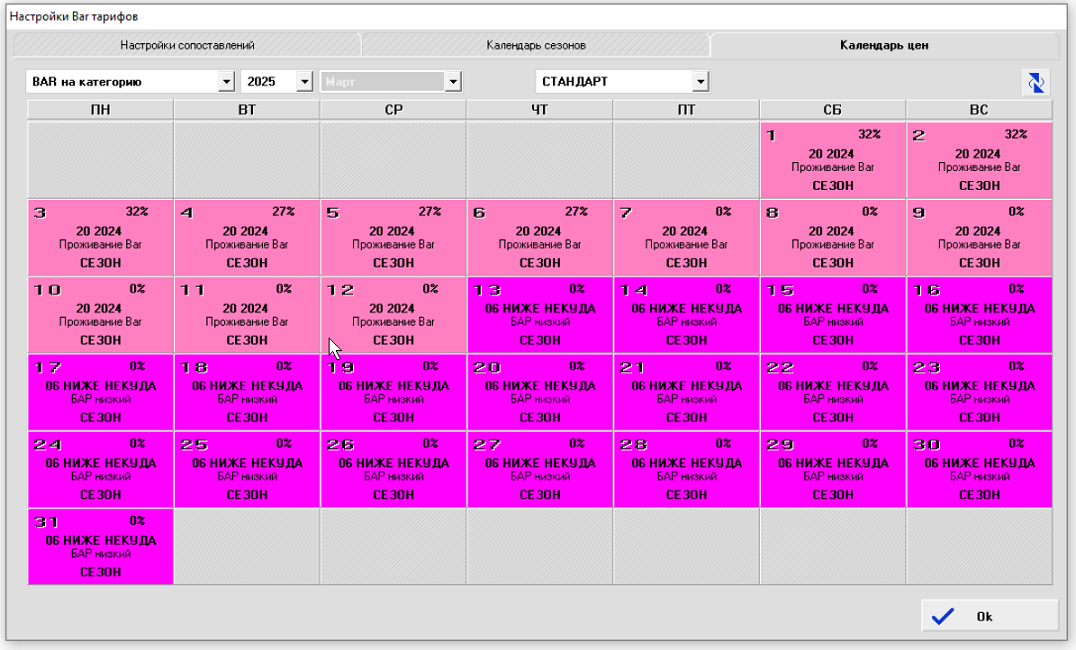Select day 22 magenta calendar cell

(832, 391)
